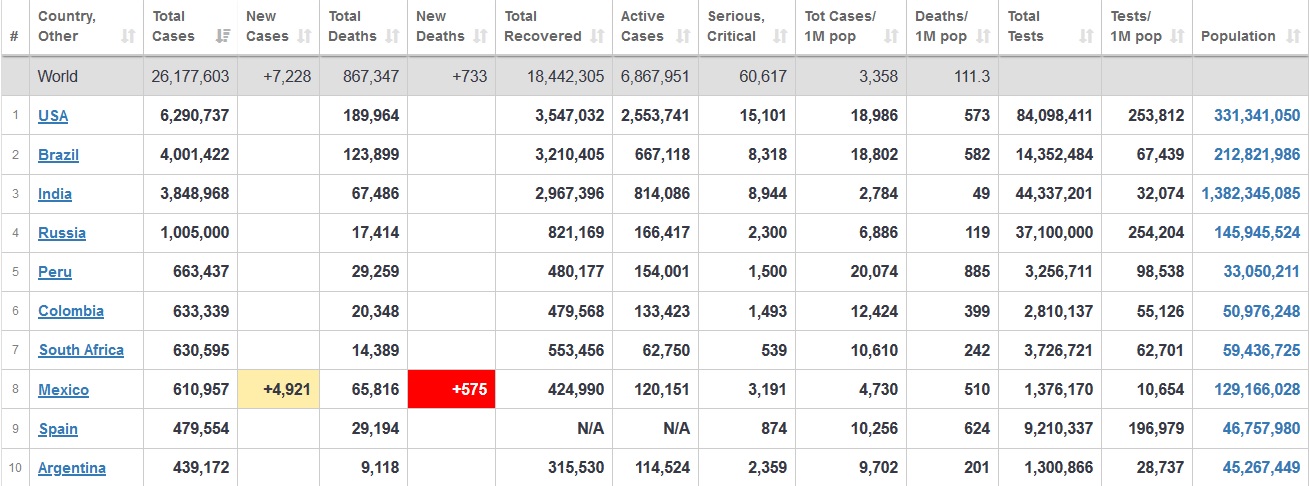Sort using Total Tests arrows icon
This screenshot has width=1309, height=486.
pos(1086,37)
